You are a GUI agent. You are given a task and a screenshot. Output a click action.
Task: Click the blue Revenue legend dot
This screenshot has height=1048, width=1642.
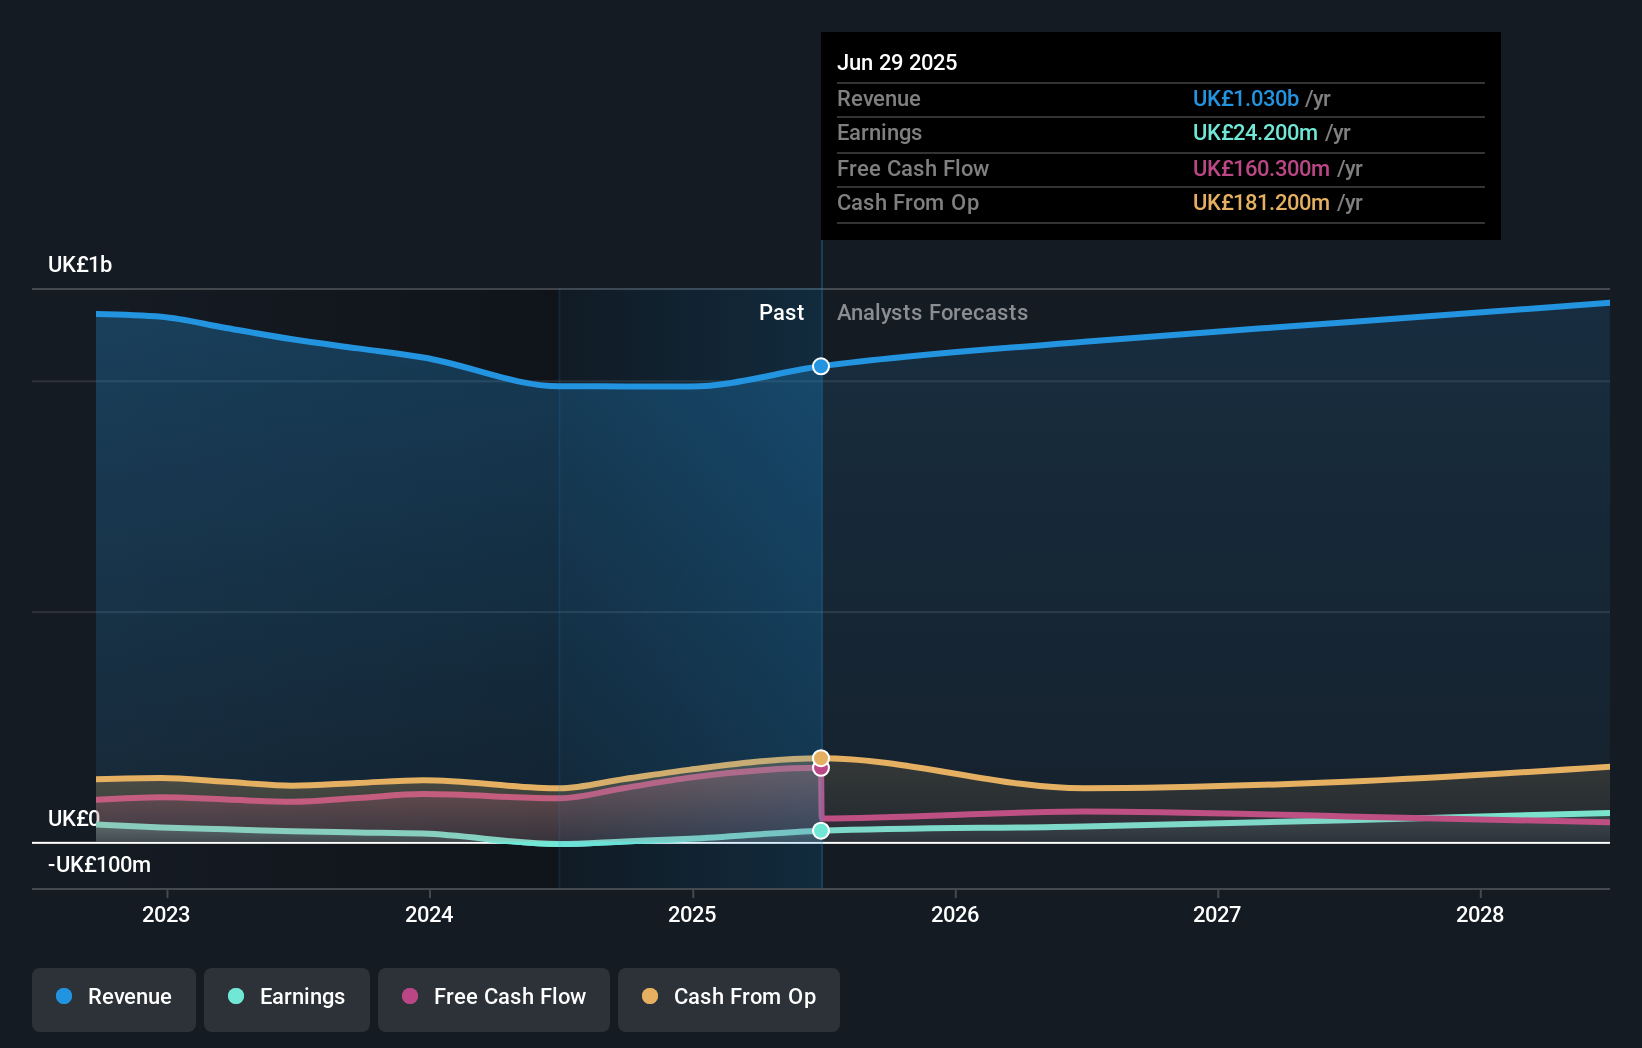[63, 997]
